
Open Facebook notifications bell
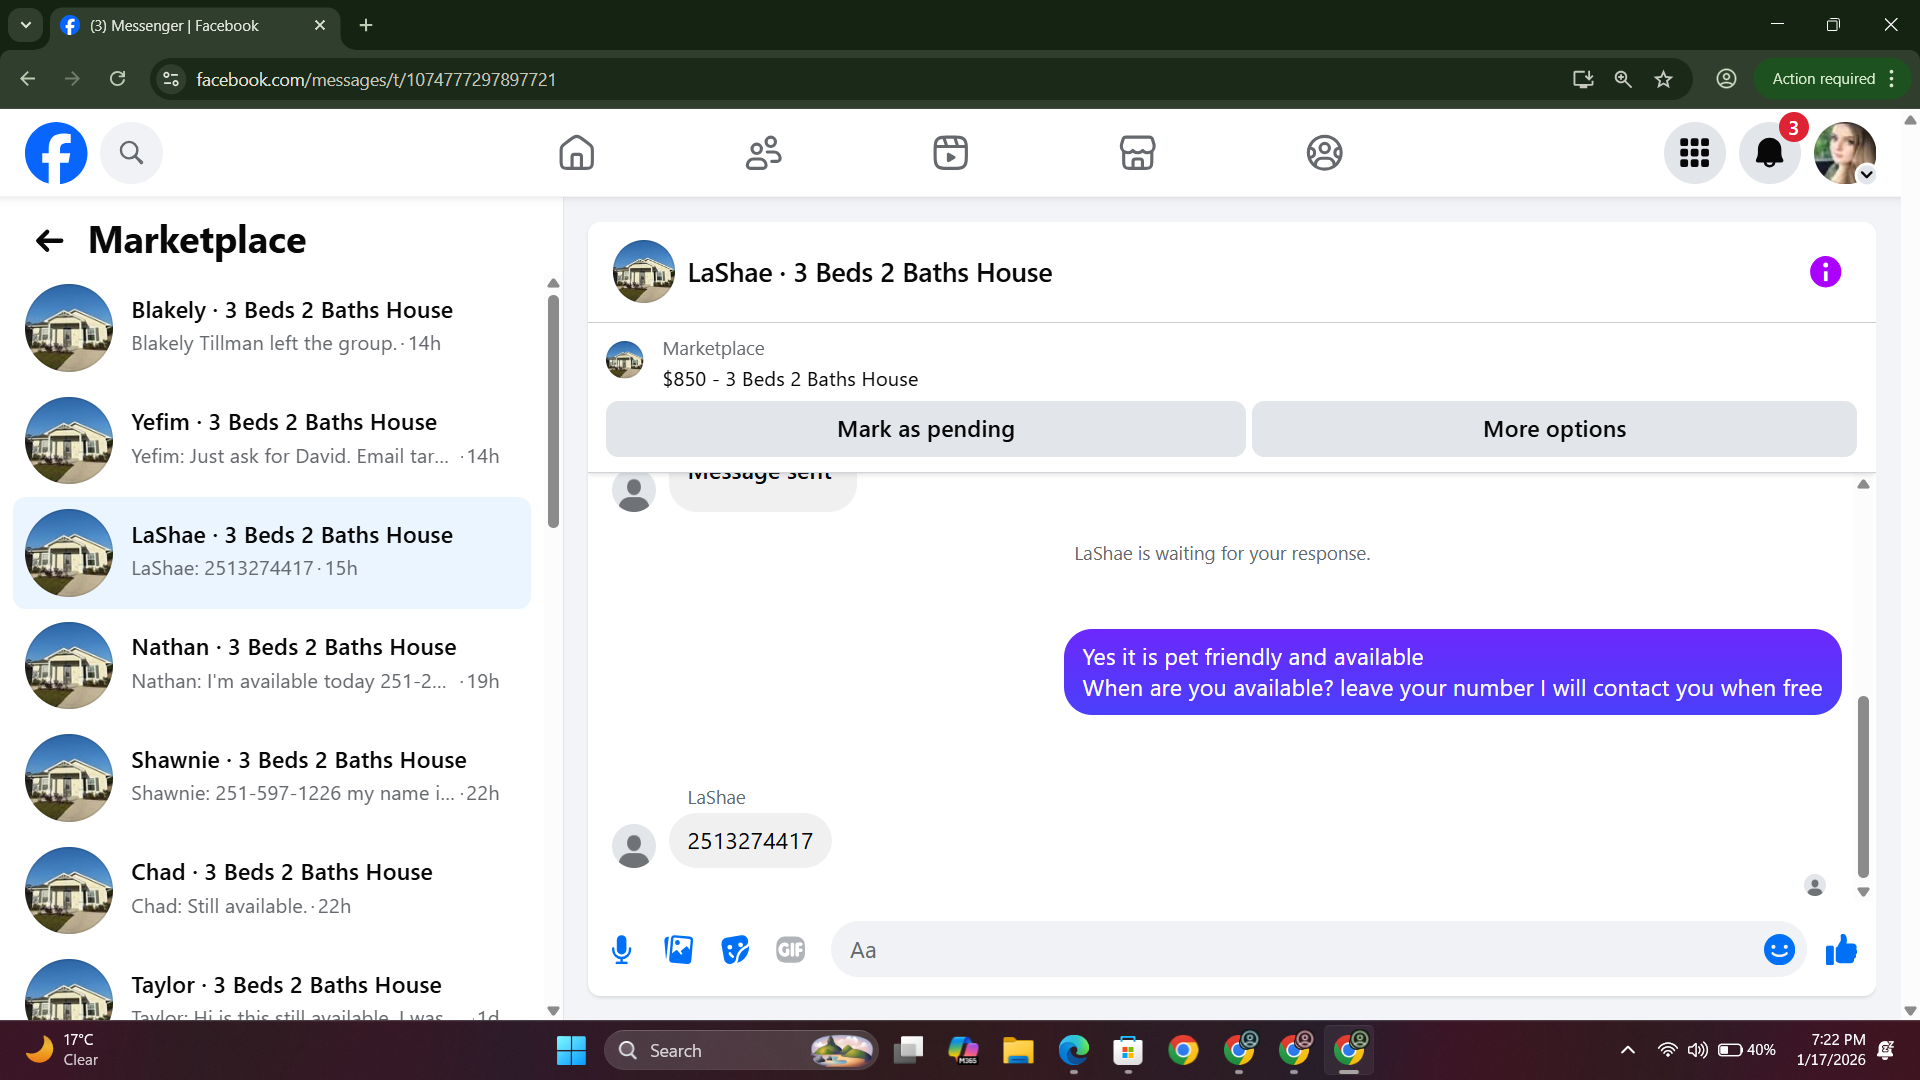pyautogui.click(x=1769, y=153)
